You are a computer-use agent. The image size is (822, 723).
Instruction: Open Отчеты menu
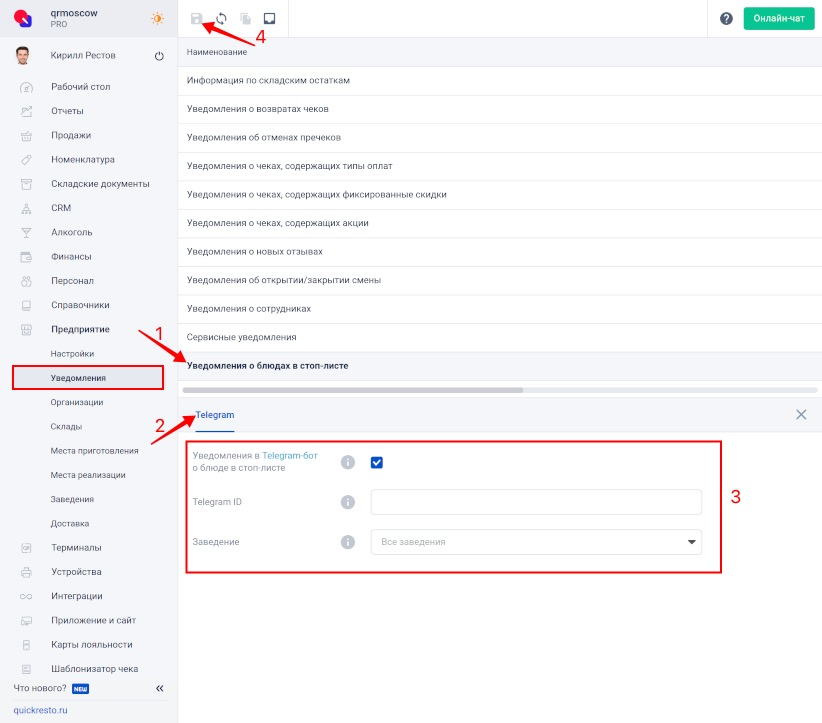coord(67,111)
